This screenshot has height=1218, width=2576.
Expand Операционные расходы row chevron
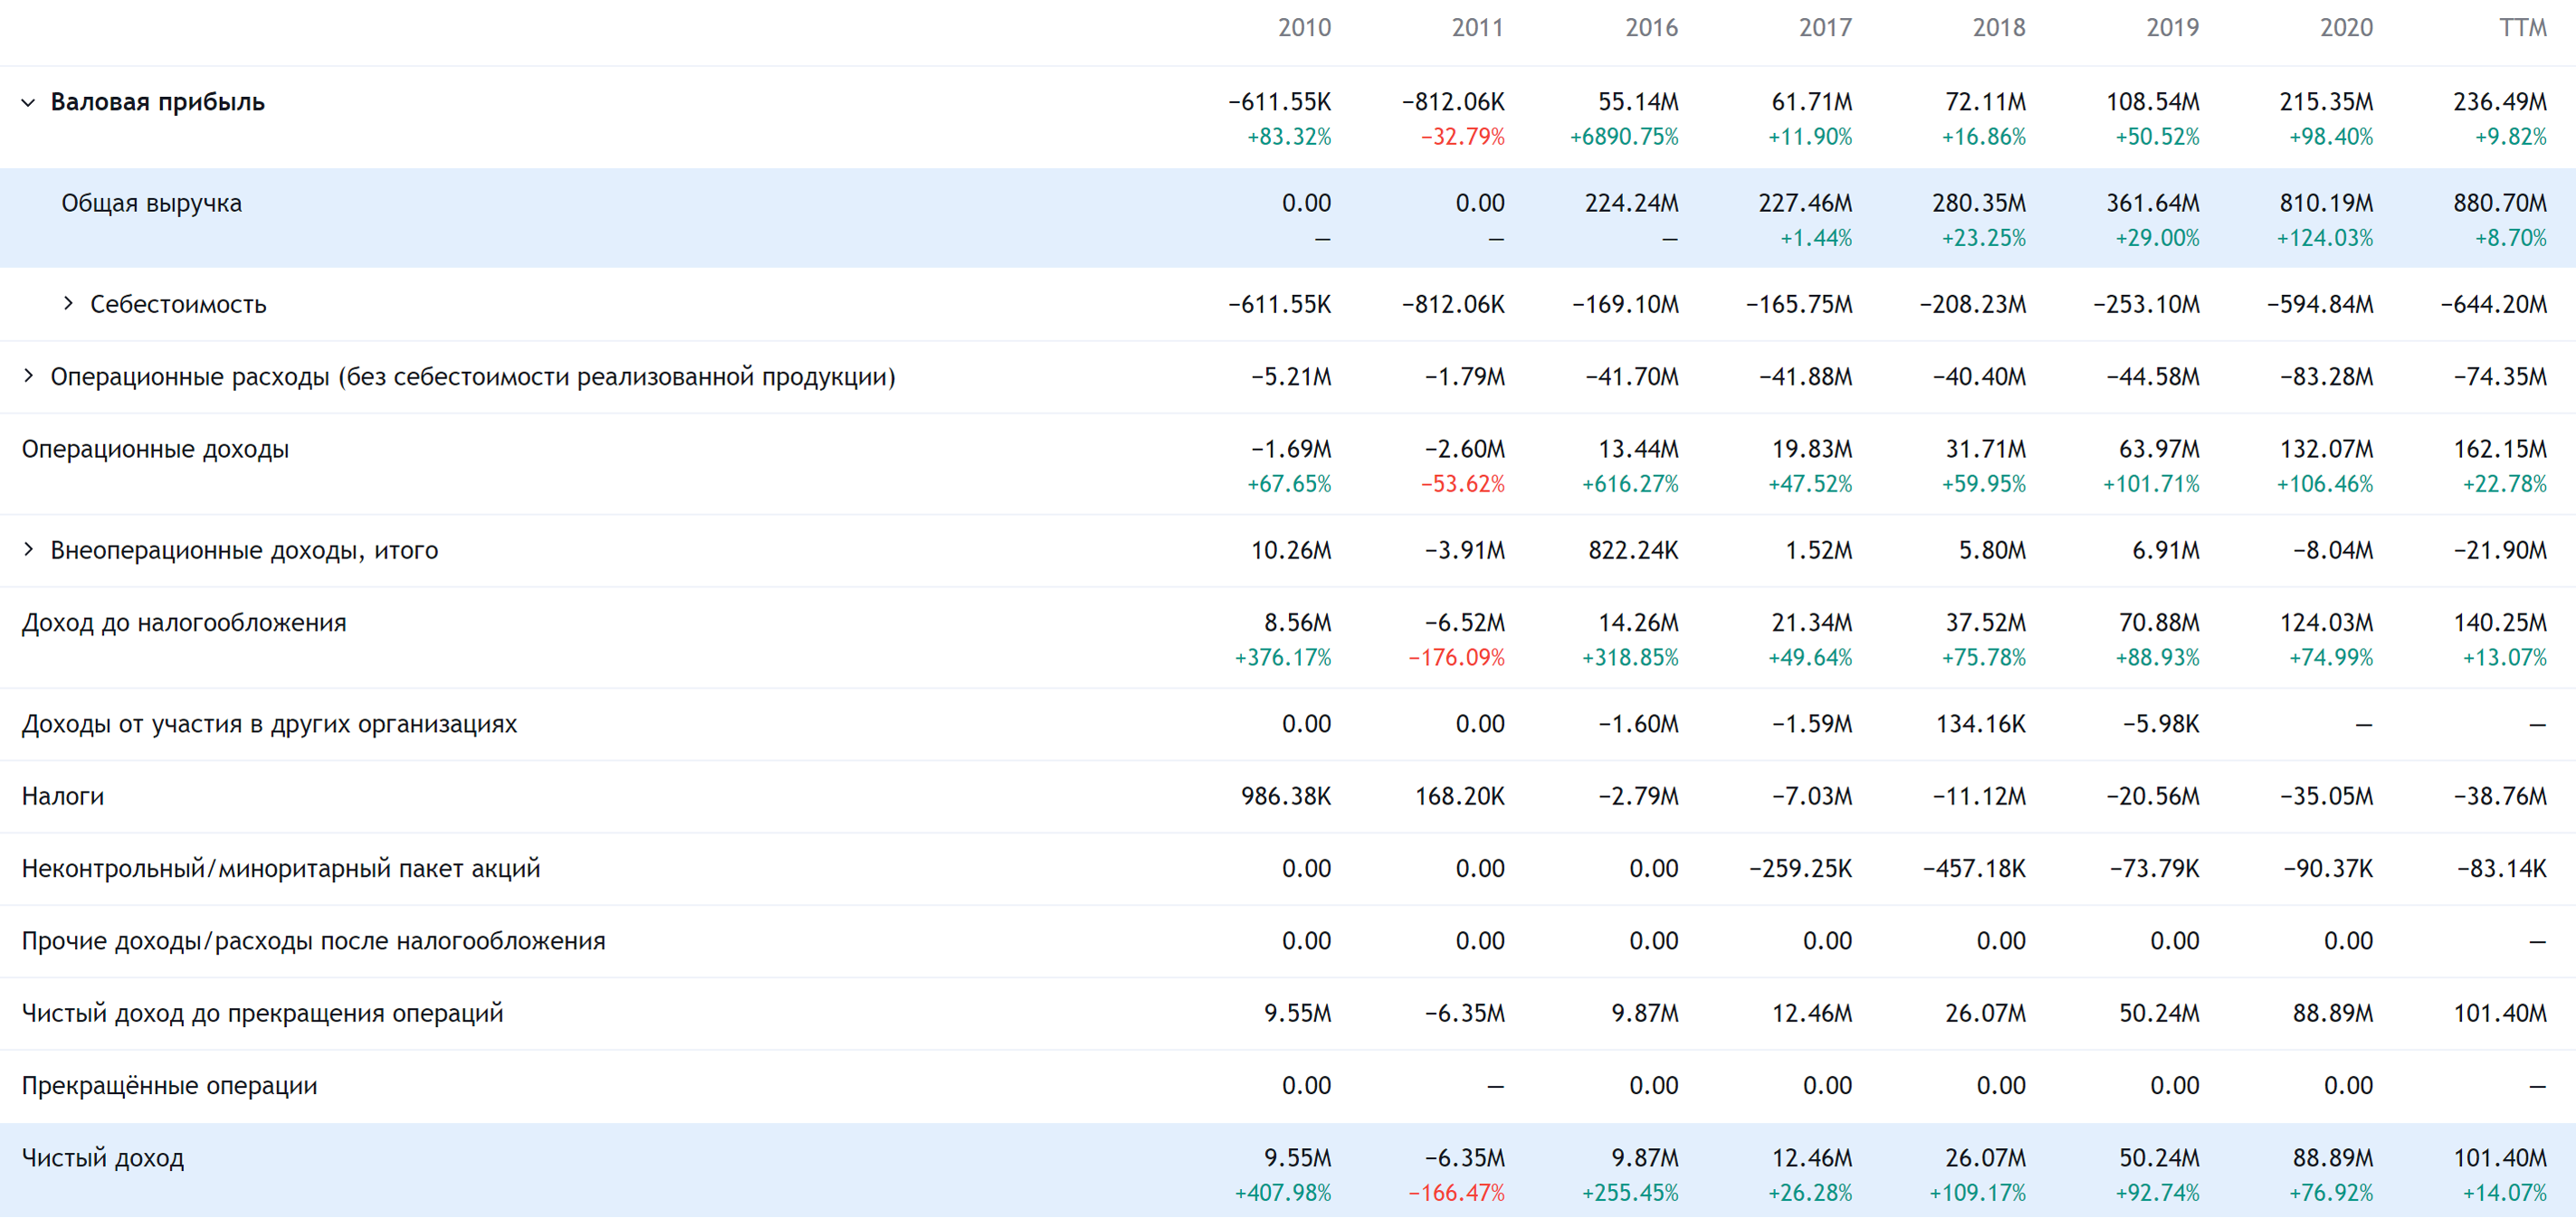click(28, 376)
